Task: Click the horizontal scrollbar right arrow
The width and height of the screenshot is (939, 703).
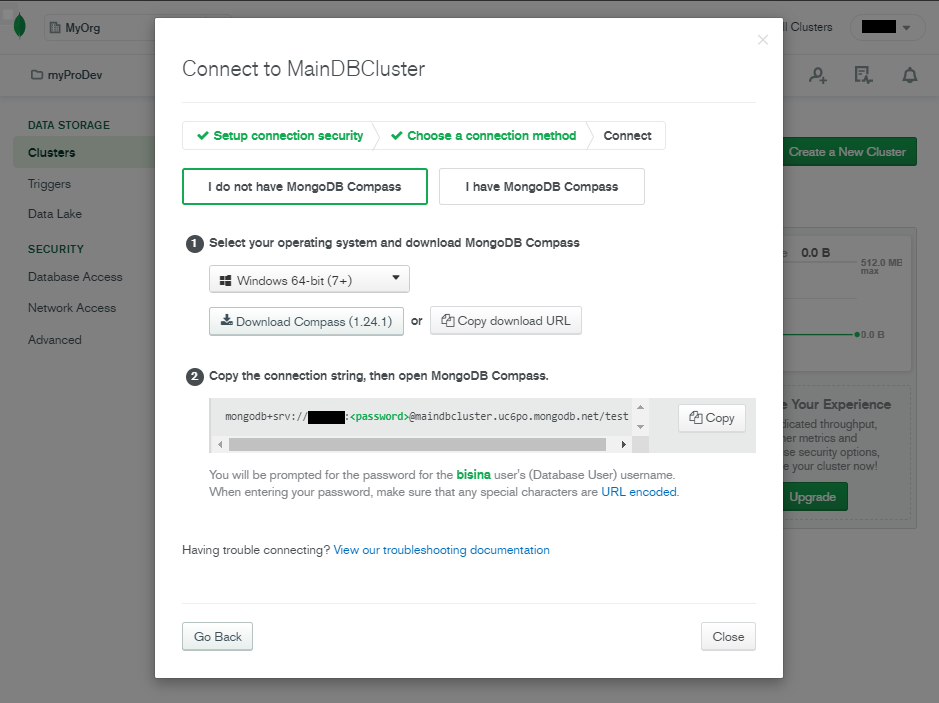Action: 623,444
